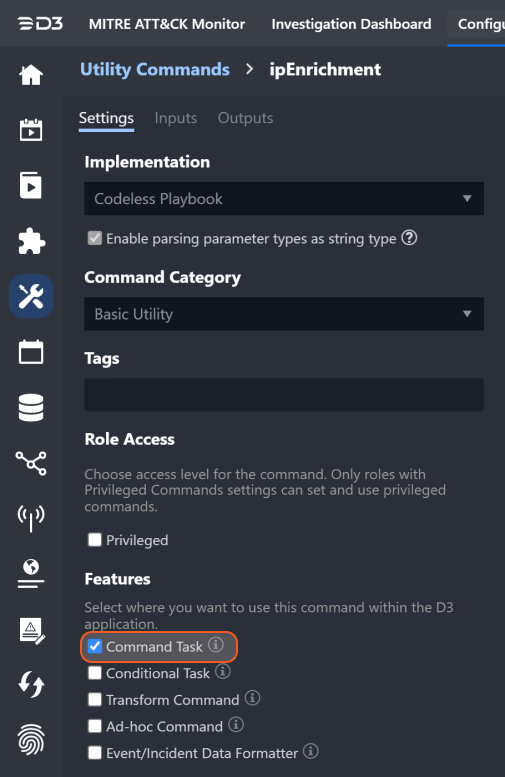Image resolution: width=505 pixels, height=777 pixels.
Task: Enable the Privileged checkbox
Action: pos(95,540)
